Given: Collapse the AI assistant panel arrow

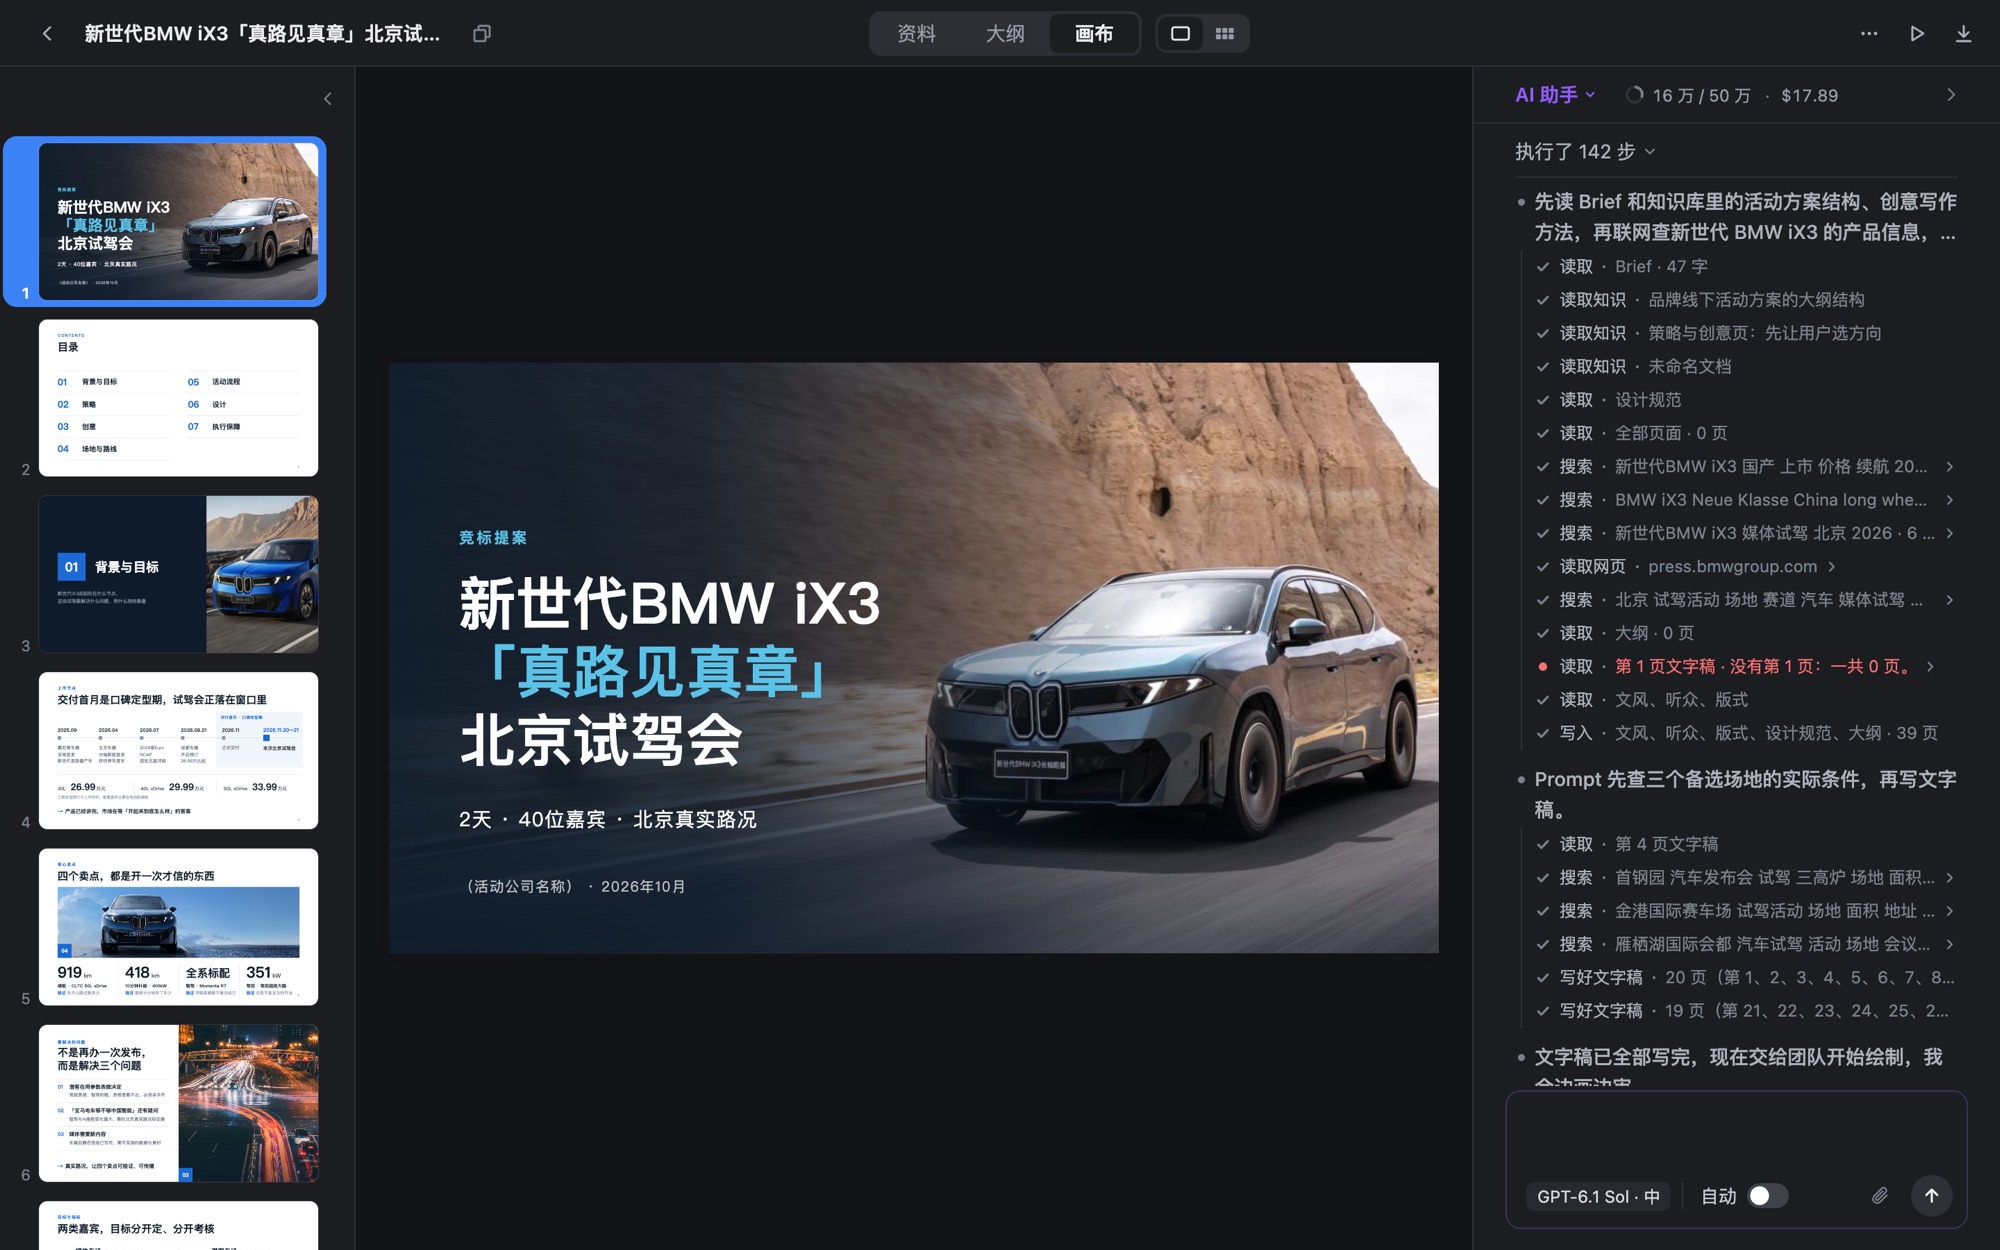Looking at the screenshot, I should point(1951,95).
